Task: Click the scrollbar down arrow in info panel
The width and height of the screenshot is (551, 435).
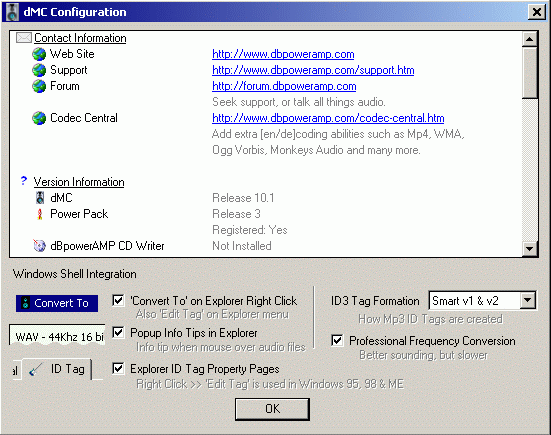Action: point(529,249)
